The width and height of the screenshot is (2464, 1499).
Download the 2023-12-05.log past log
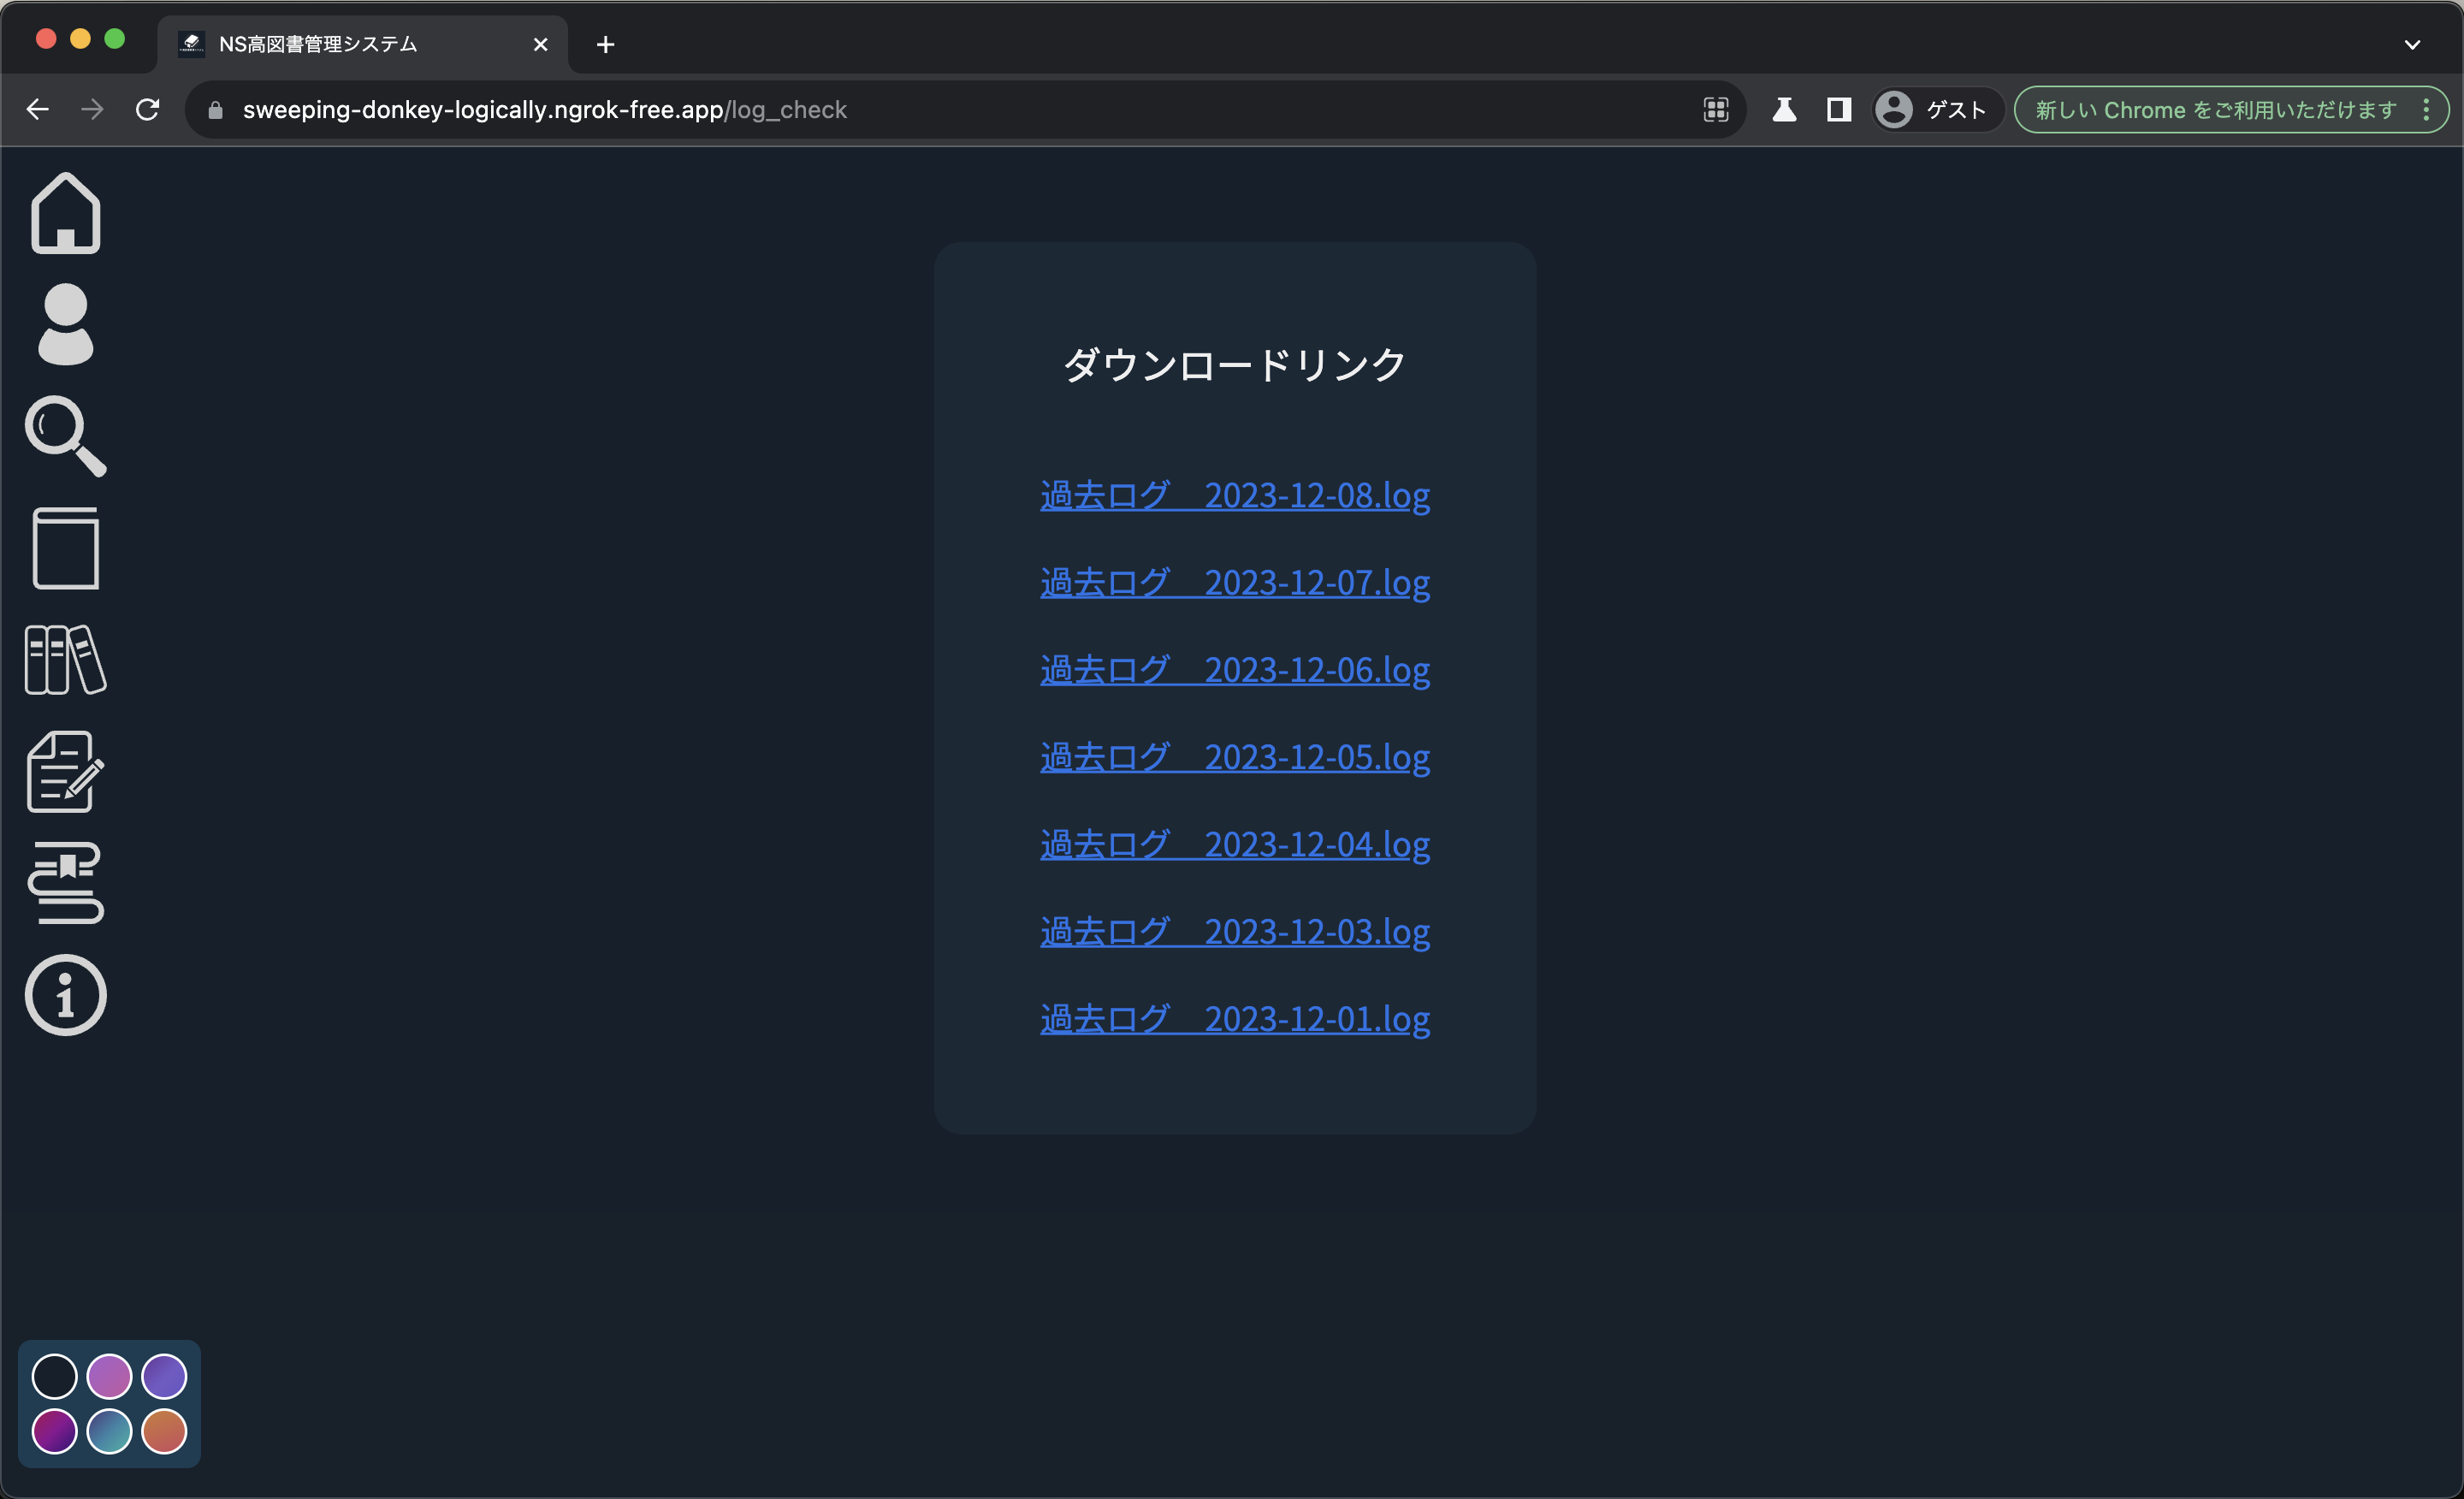1235,758
